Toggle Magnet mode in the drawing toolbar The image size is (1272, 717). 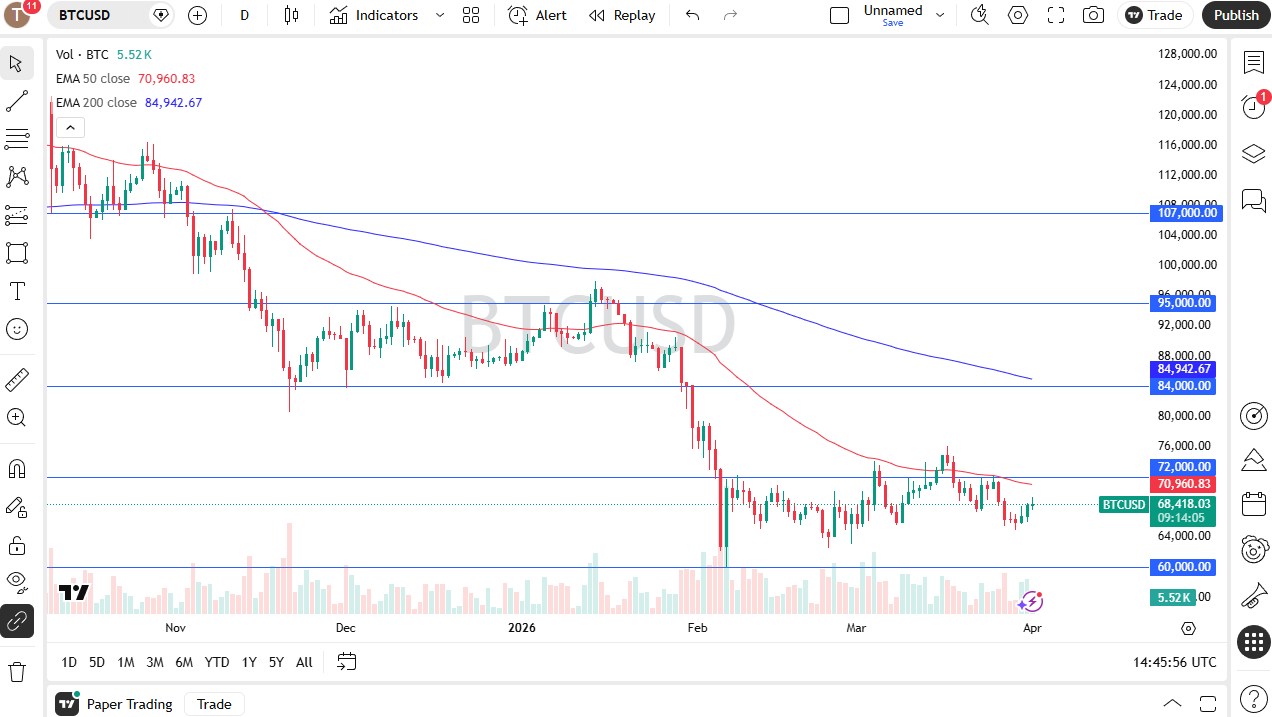click(16, 468)
